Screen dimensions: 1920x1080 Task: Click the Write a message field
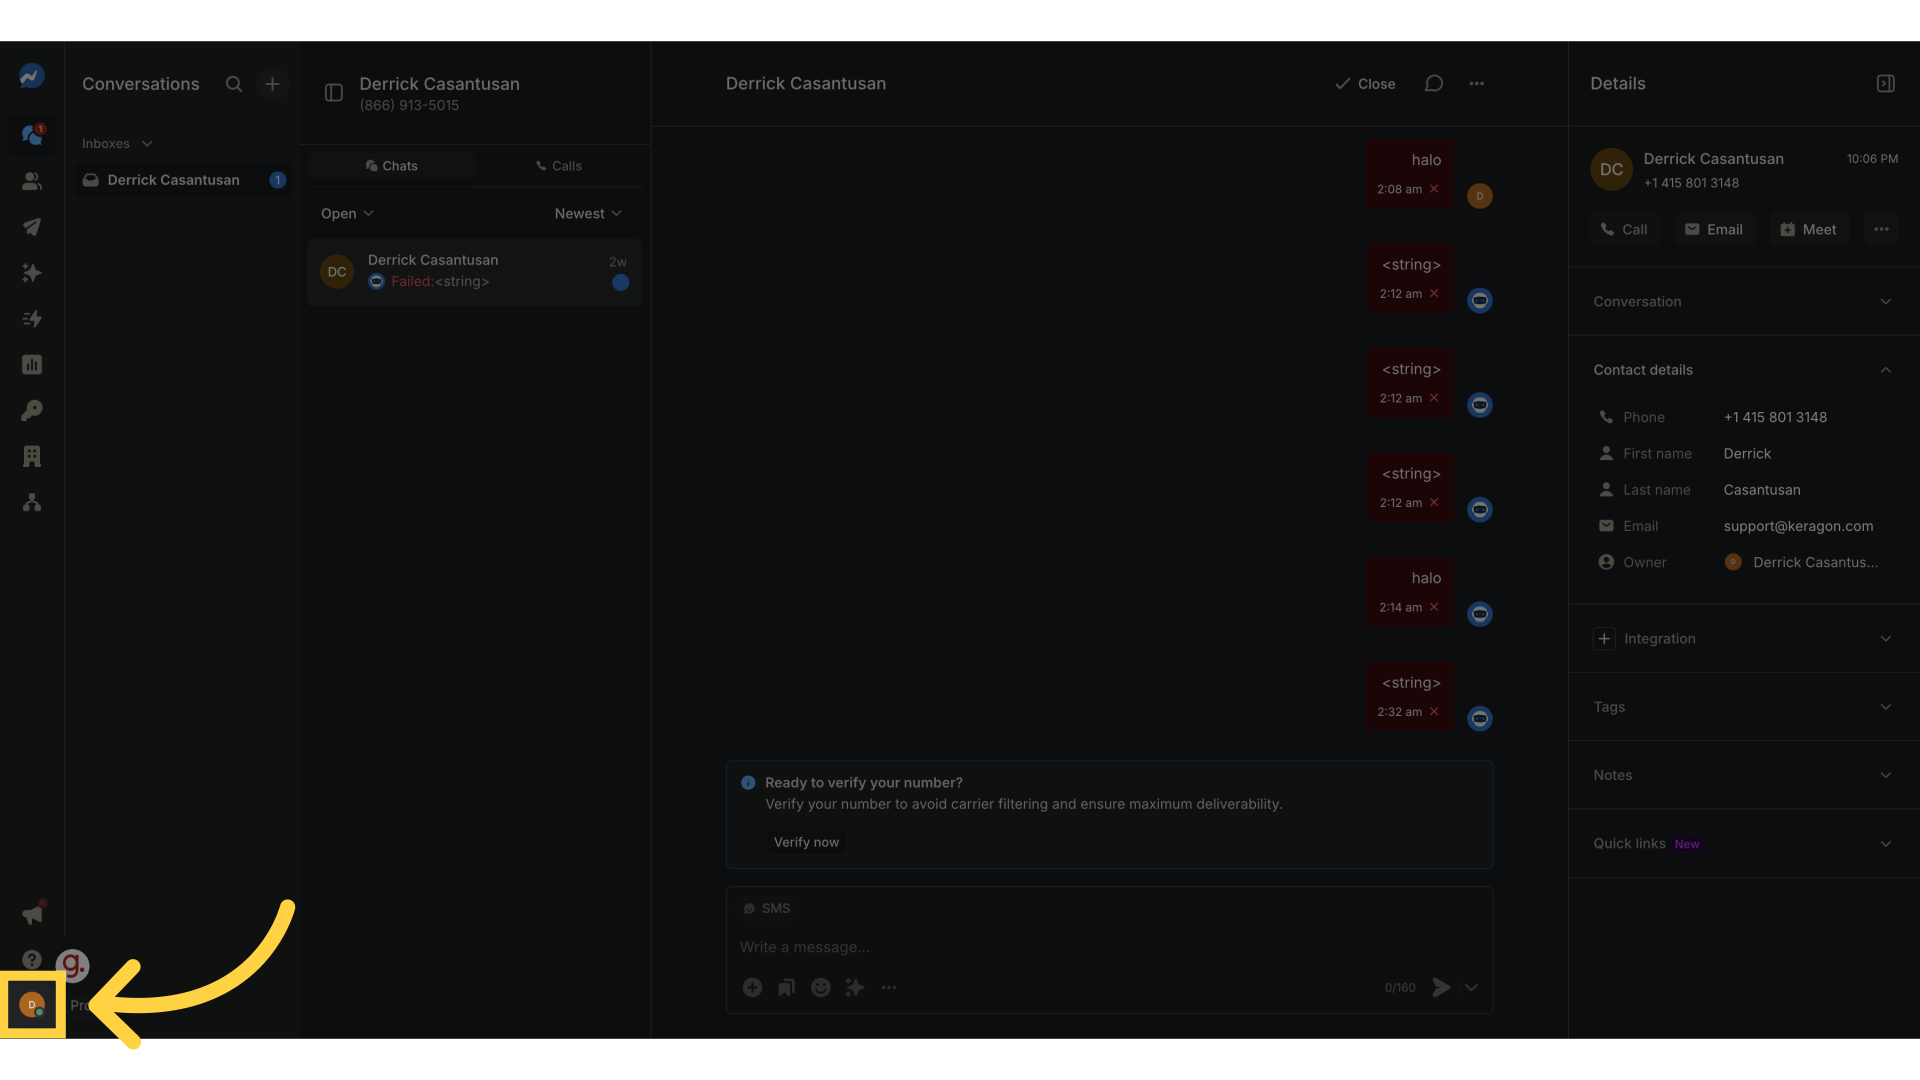[1108, 948]
